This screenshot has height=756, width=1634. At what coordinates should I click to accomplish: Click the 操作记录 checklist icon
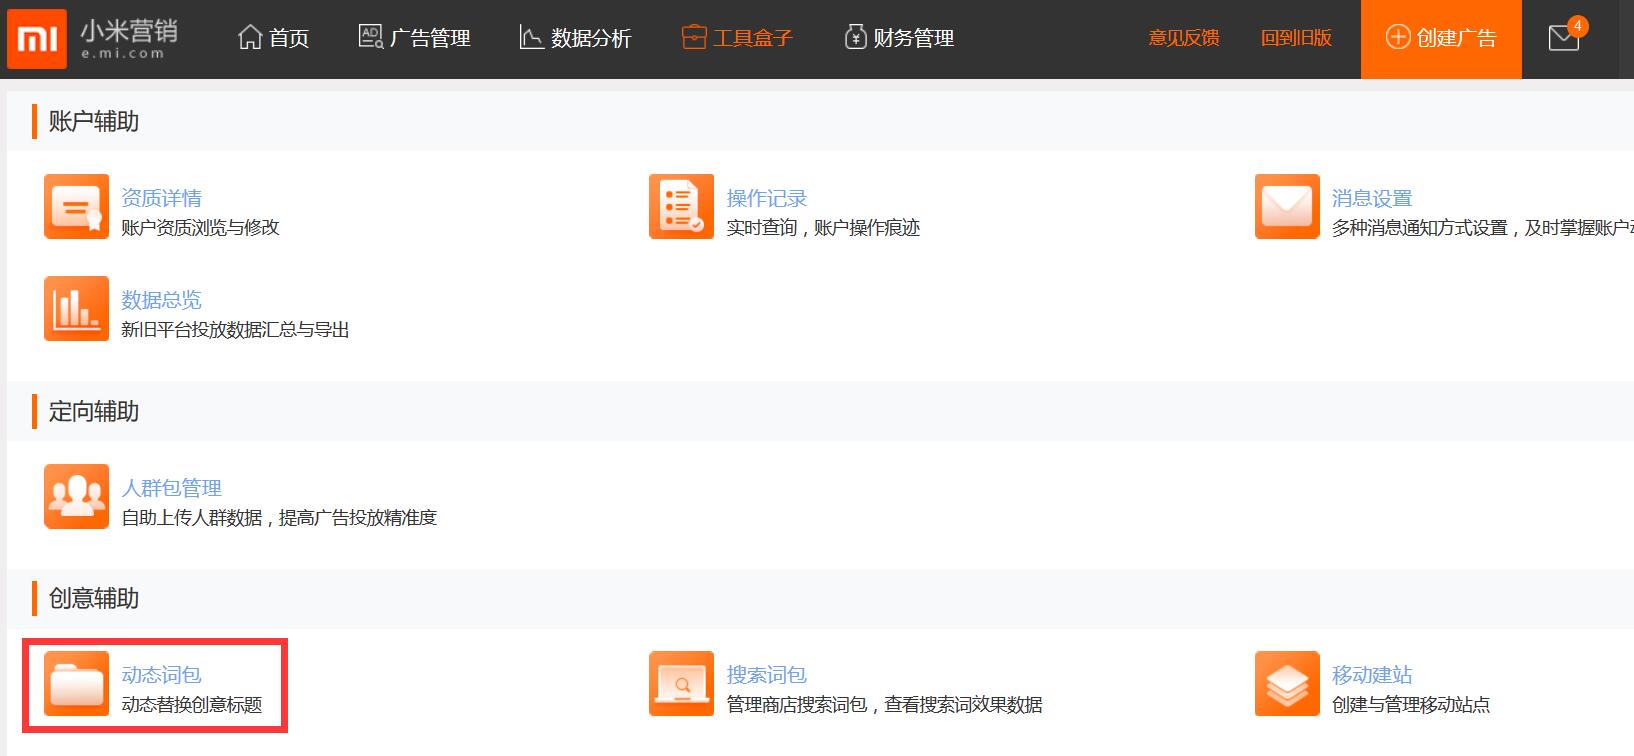click(x=681, y=207)
